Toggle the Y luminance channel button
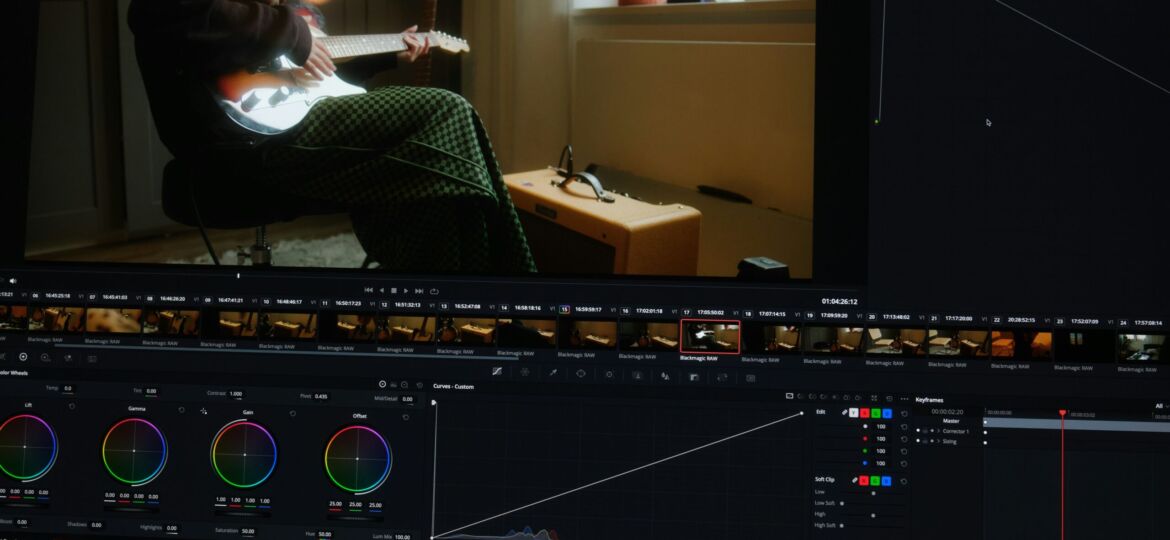Image resolution: width=1170 pixels, height=540 pixels. (853, 412)
